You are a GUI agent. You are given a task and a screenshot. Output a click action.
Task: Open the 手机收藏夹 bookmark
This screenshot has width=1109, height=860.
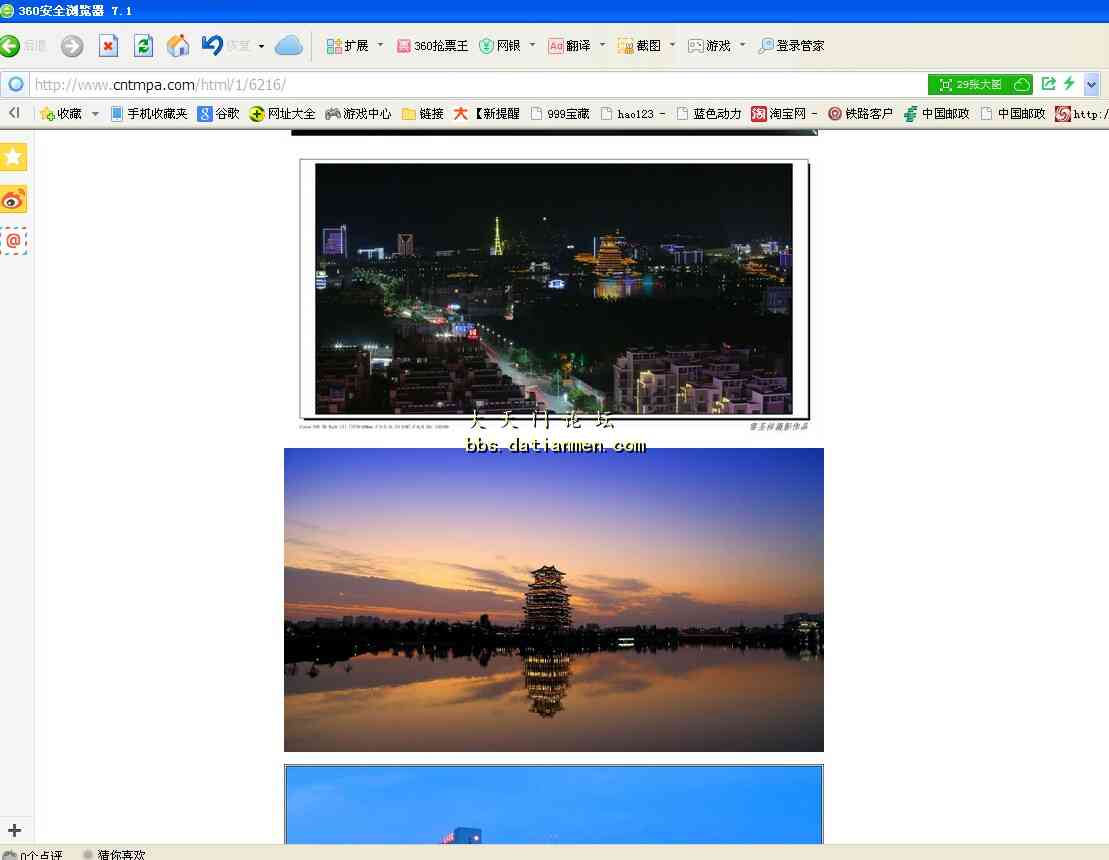pos(148,114)
